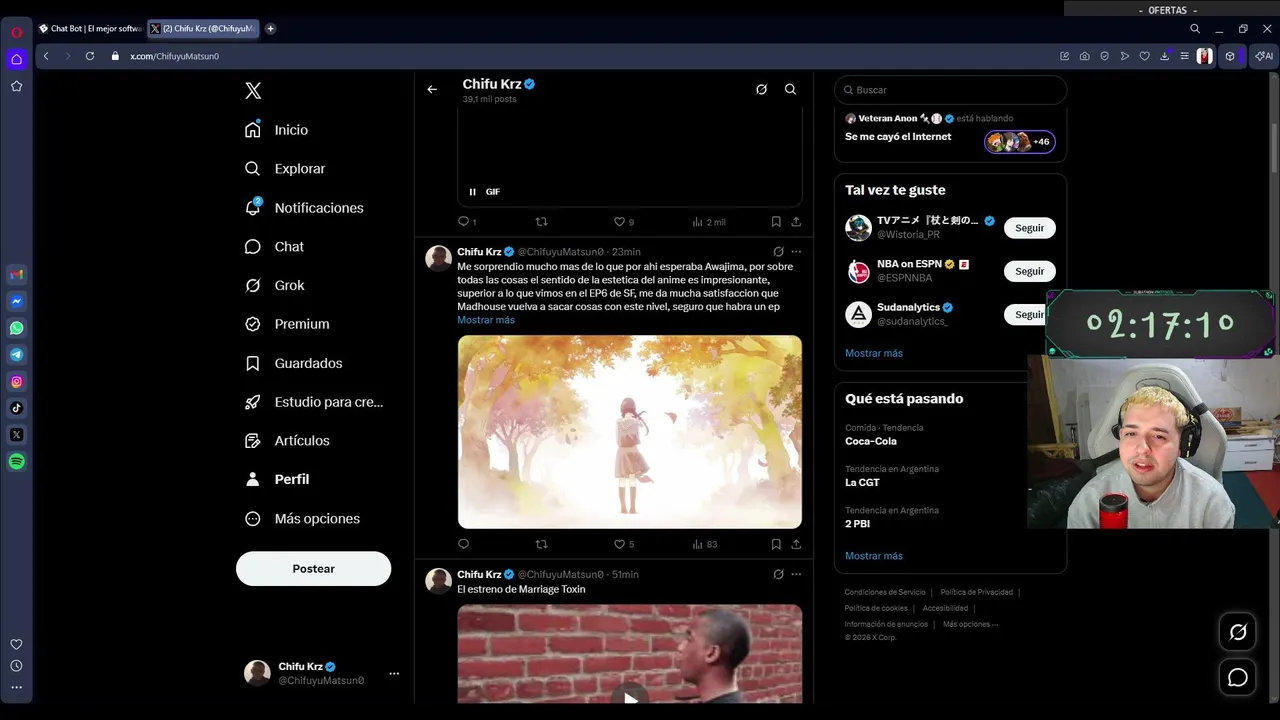Open Notificaciones in X sidebar

(304, 208)
